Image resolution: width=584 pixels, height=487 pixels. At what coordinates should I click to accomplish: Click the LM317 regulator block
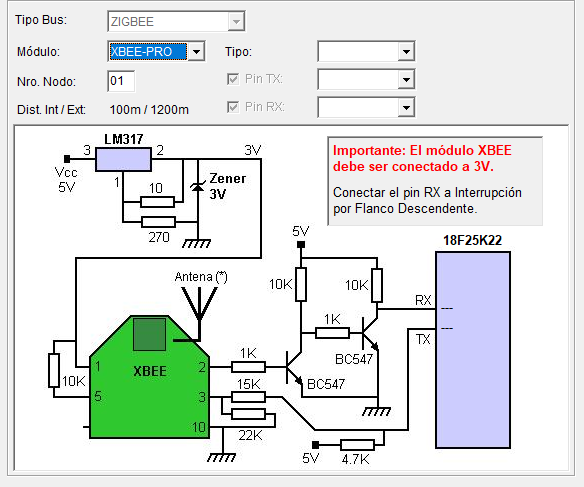[x=123, y=159]
